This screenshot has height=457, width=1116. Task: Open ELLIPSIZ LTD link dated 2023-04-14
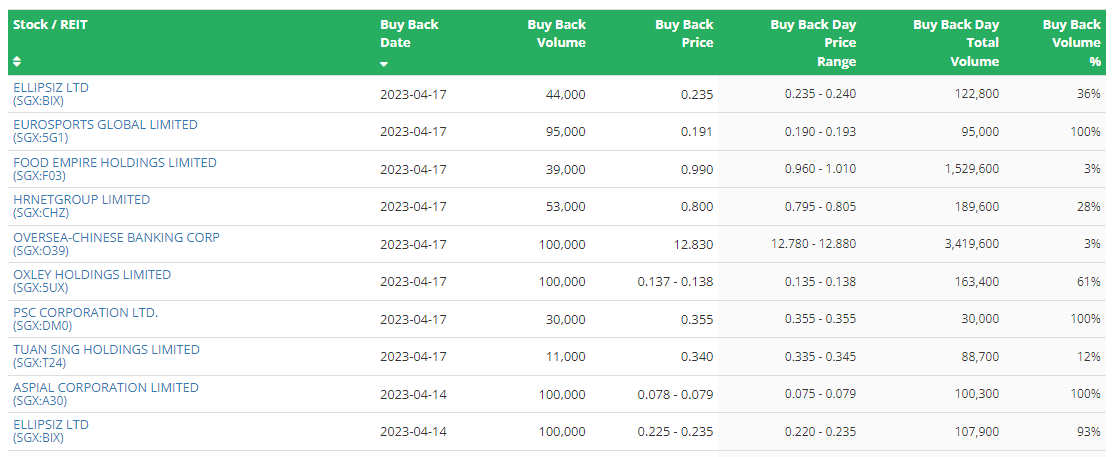click(51, 425)
